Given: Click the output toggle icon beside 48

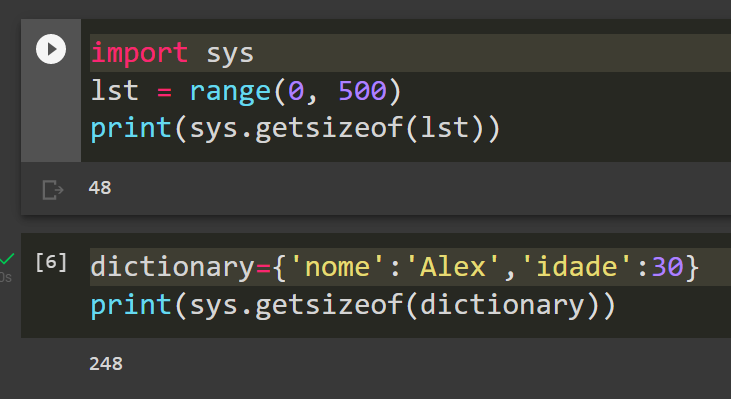Looking at the screenshot, I should [53, 190].
